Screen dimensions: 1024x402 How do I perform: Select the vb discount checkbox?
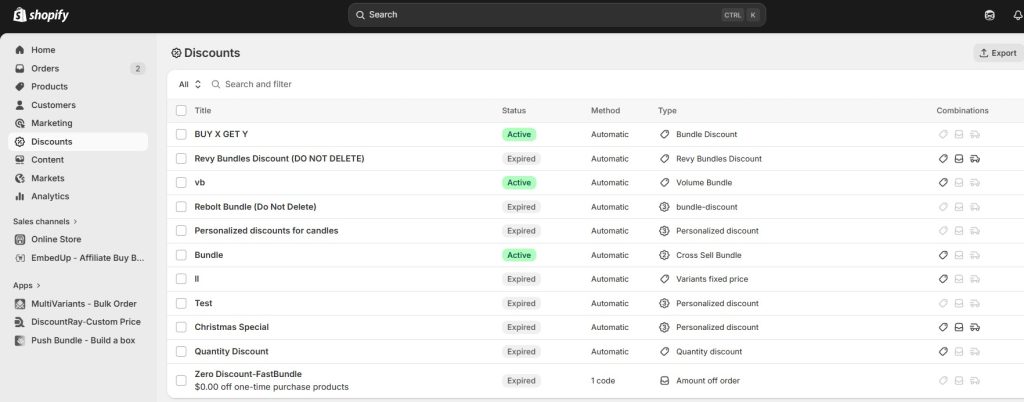(181, 183)
